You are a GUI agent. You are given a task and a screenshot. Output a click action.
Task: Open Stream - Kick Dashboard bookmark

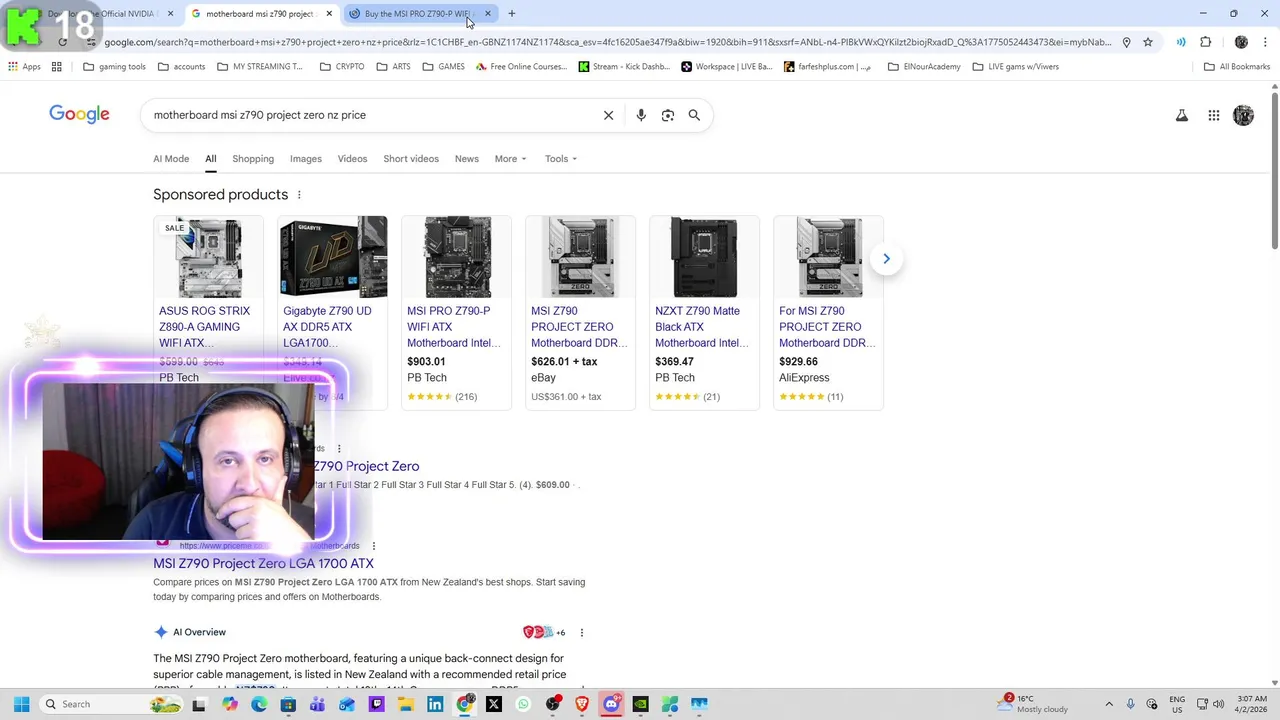tap(623, 67)
